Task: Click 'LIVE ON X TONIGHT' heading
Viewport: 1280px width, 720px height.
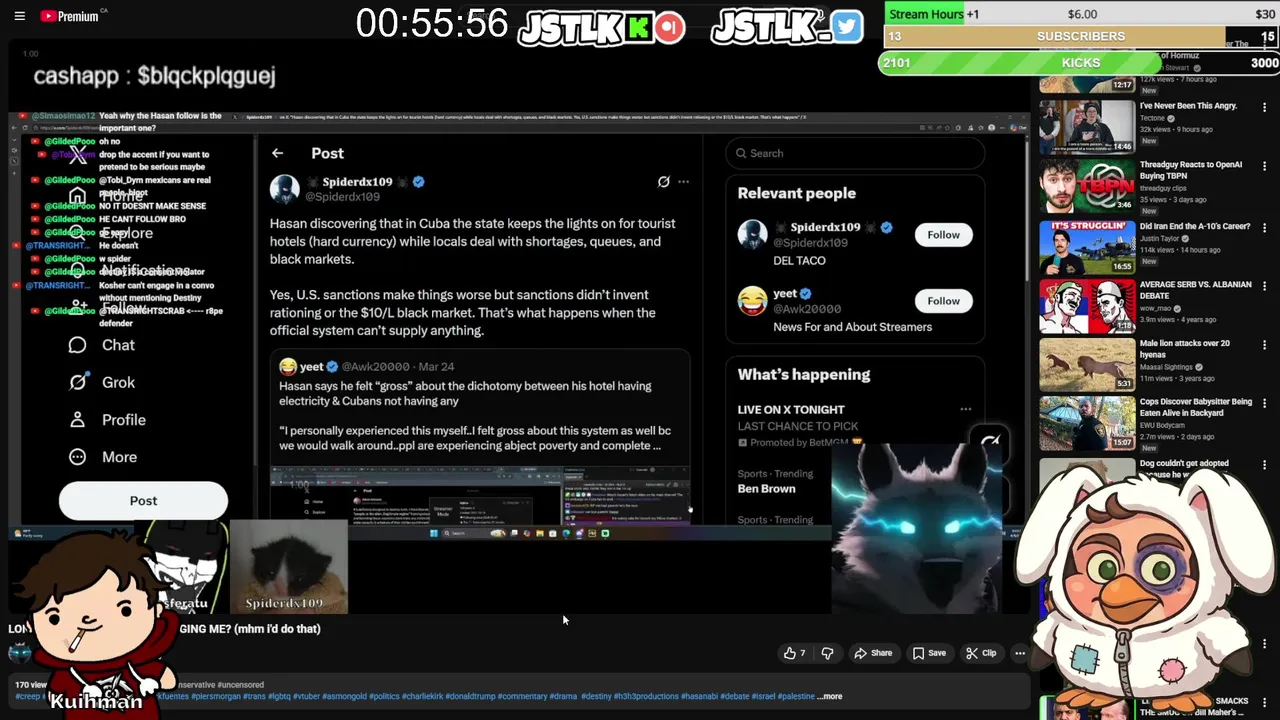Action: click(x=791, y=409)
